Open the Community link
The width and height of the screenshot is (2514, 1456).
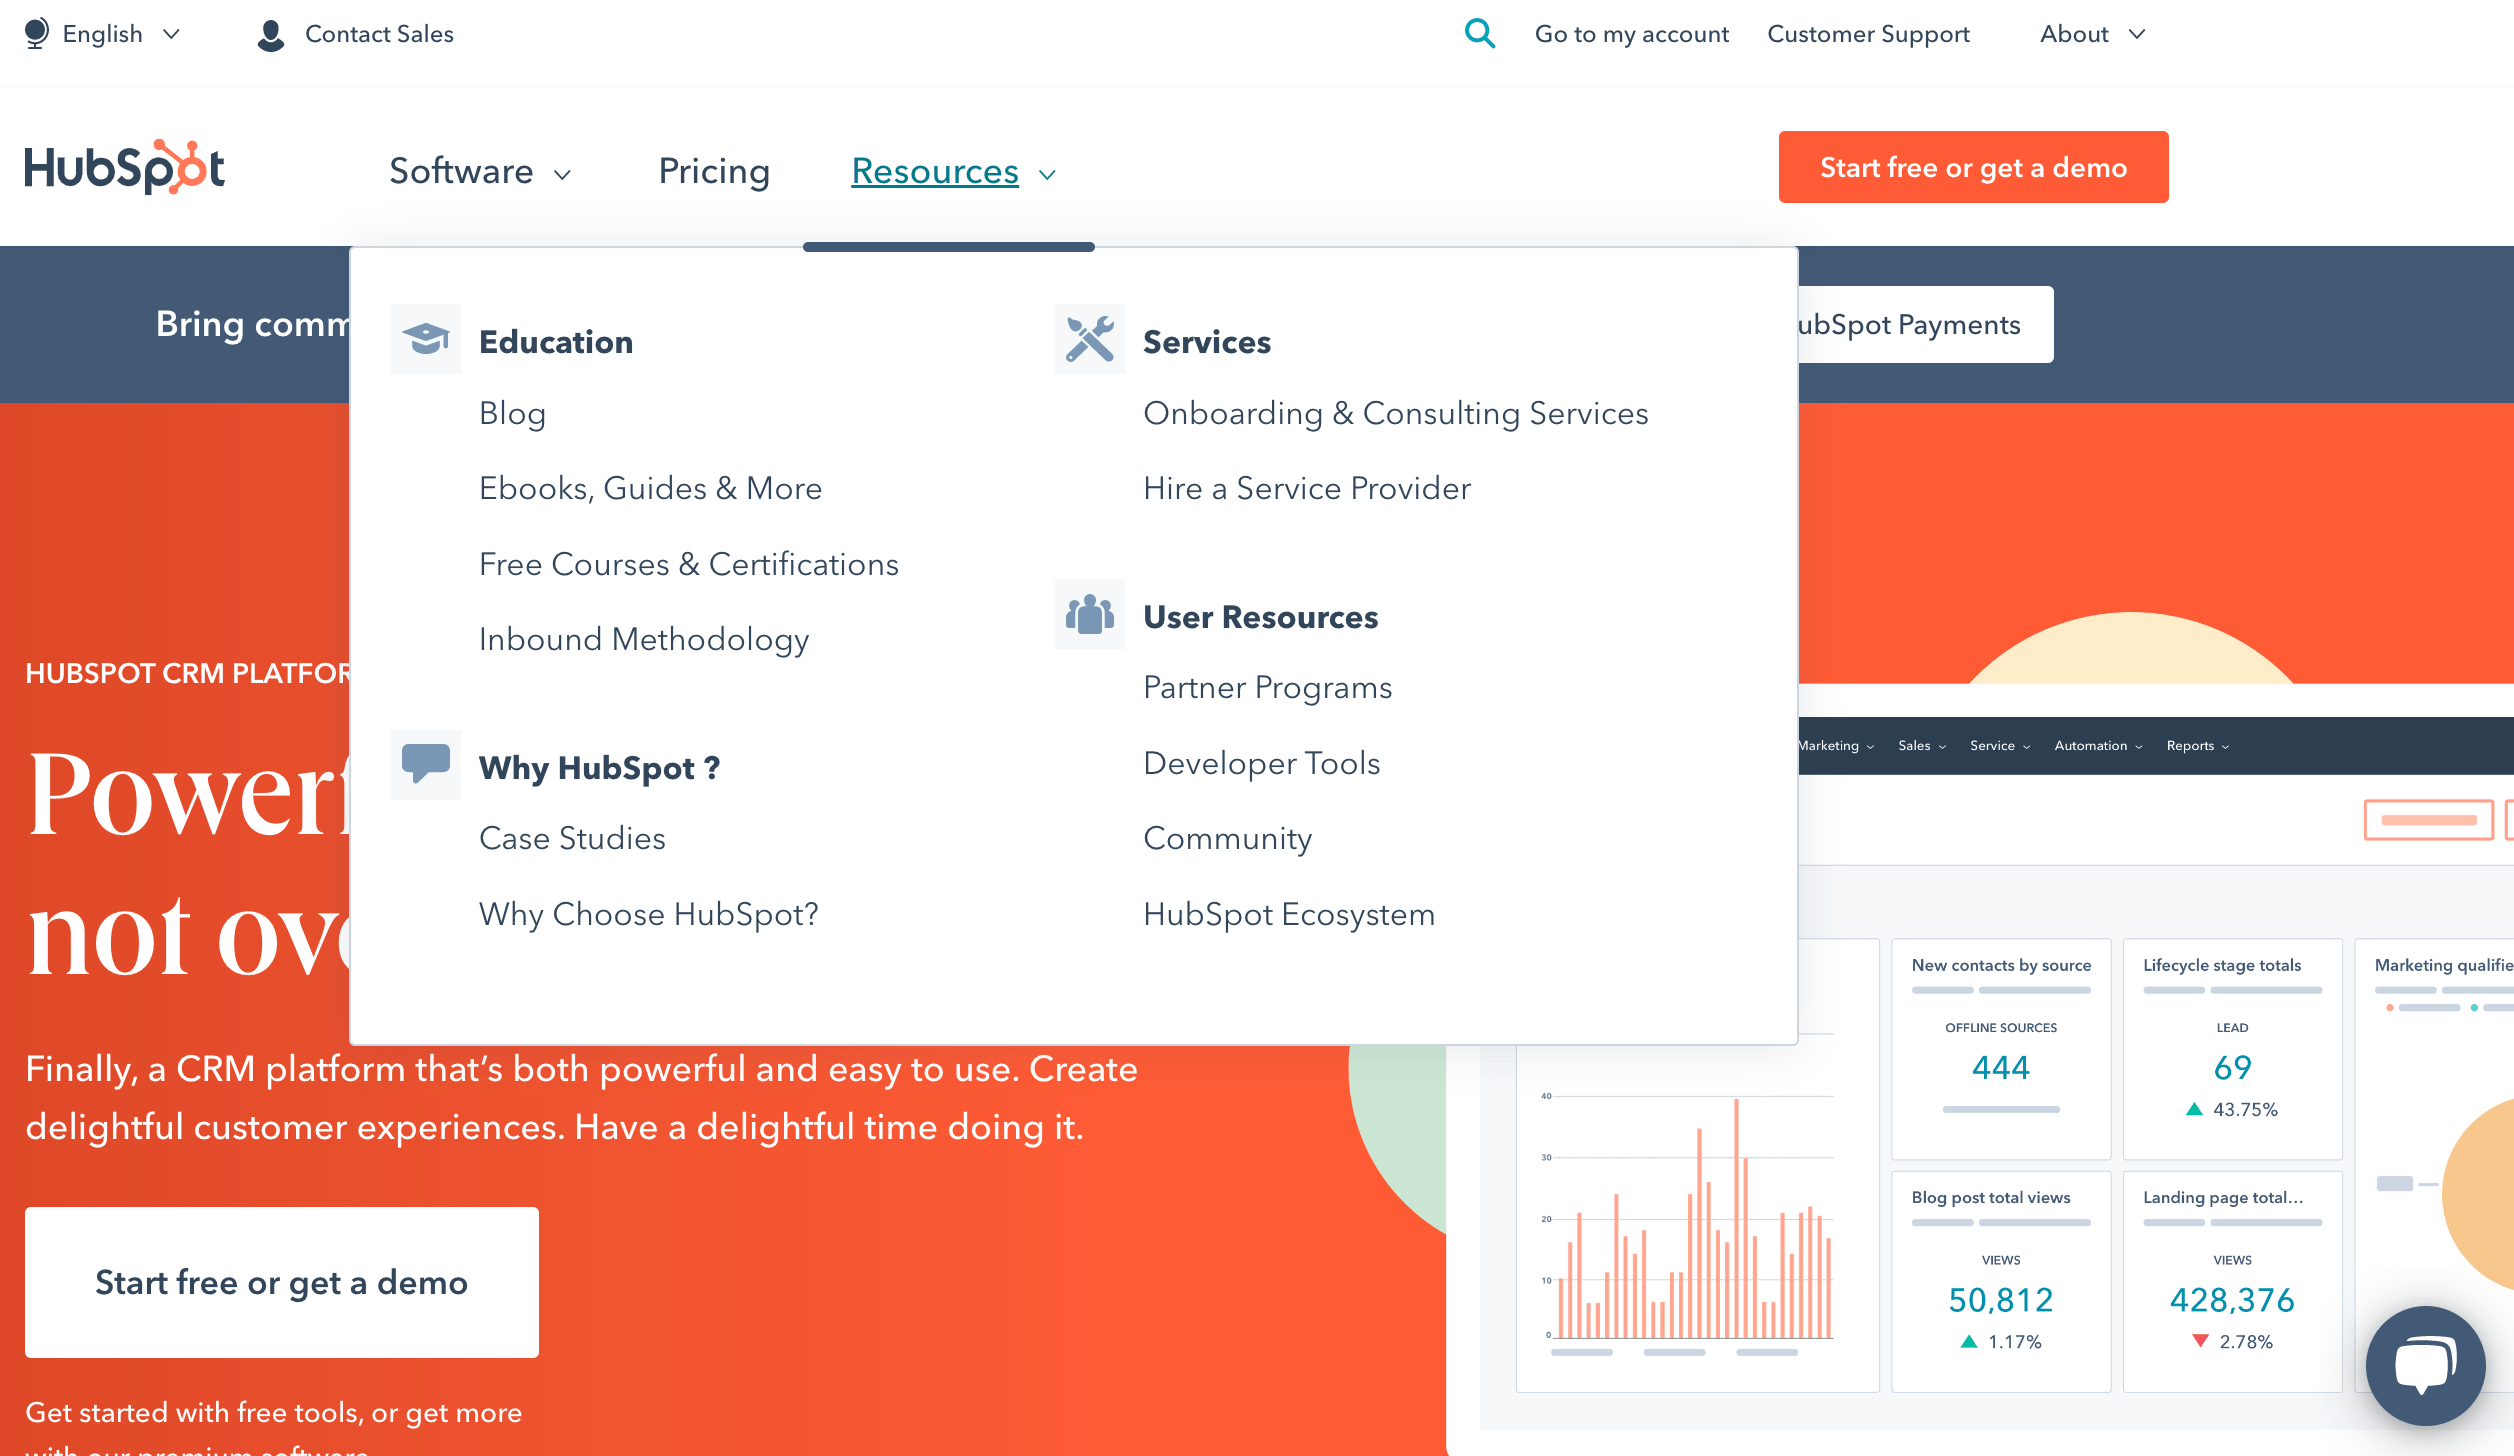(1227, 838)
